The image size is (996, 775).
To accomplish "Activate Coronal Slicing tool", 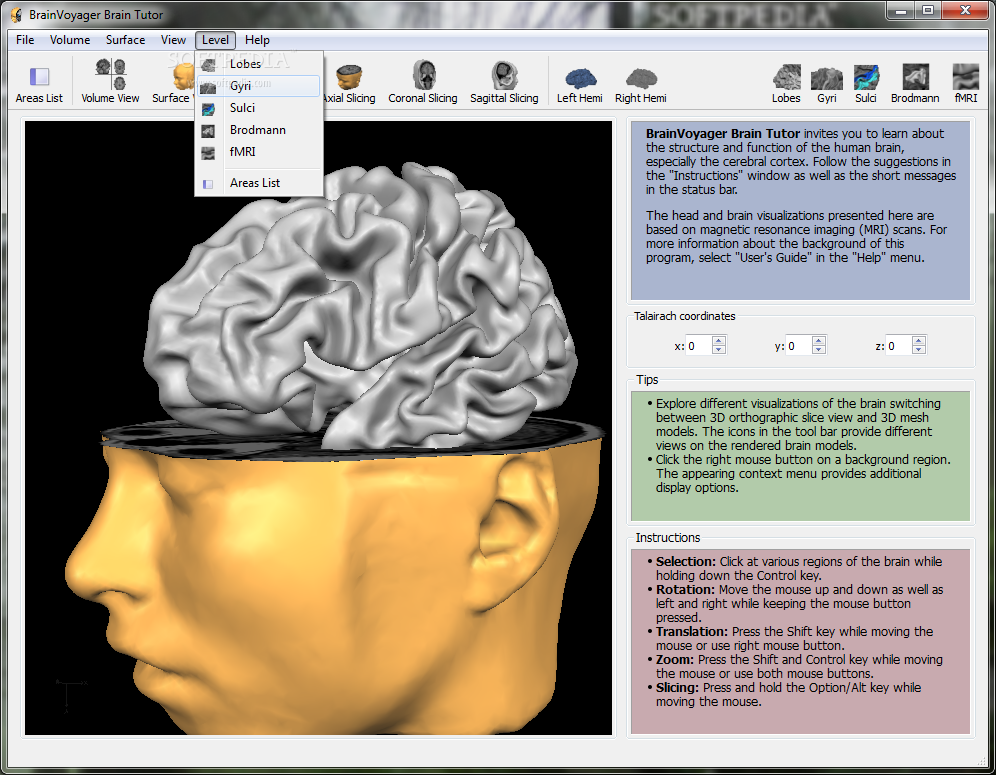I will click(x=422, y=83).
